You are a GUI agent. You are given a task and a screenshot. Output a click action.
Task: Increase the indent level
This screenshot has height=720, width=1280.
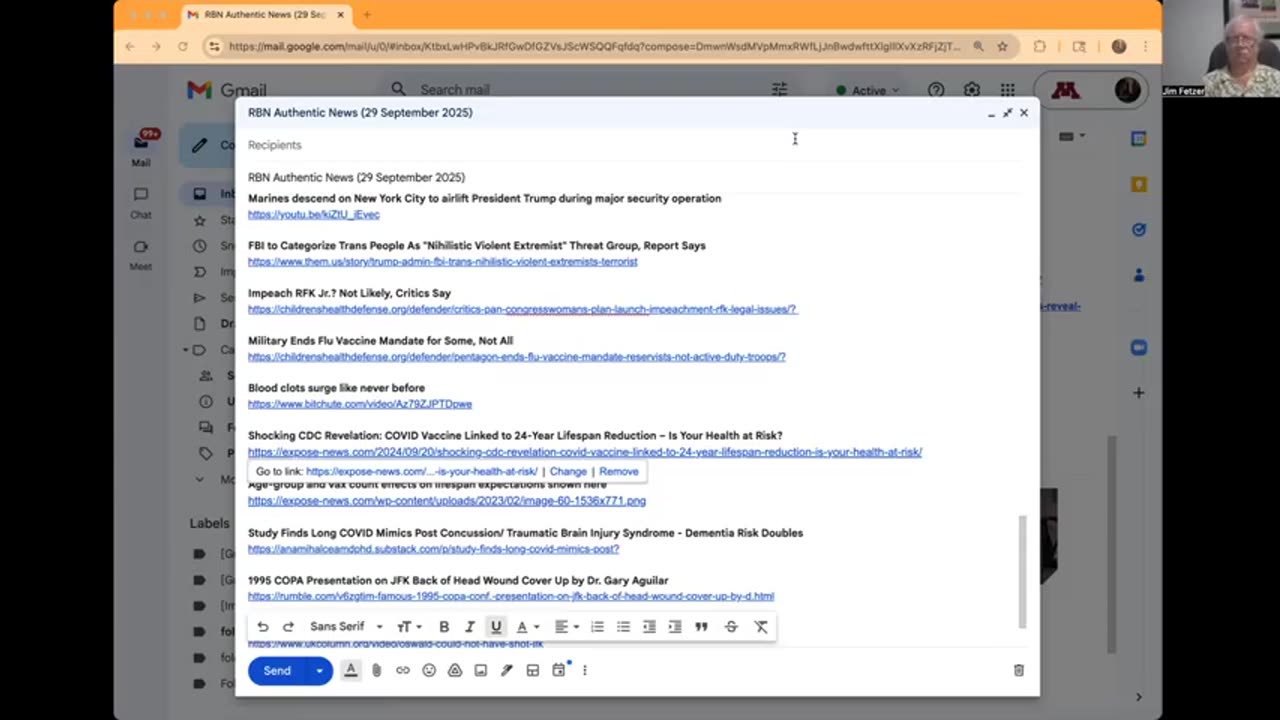point(675,627)
